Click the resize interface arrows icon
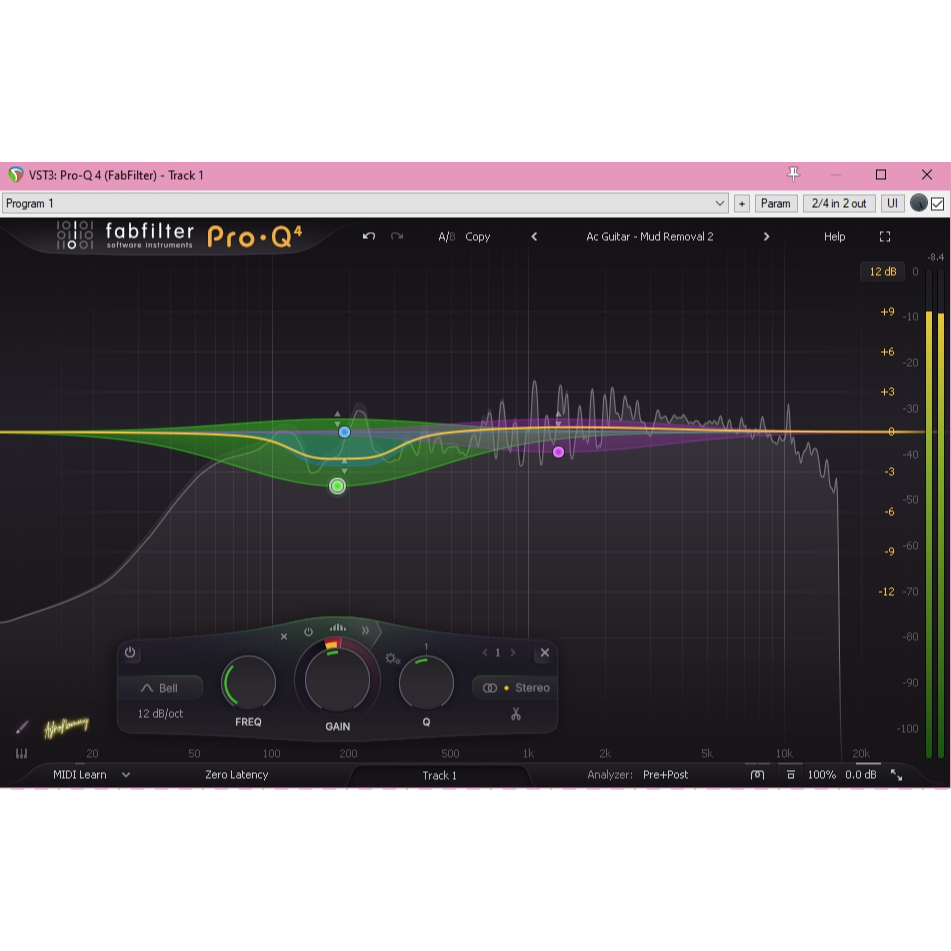Viewport: 951px width, 951px height. [x=896, y=775]
